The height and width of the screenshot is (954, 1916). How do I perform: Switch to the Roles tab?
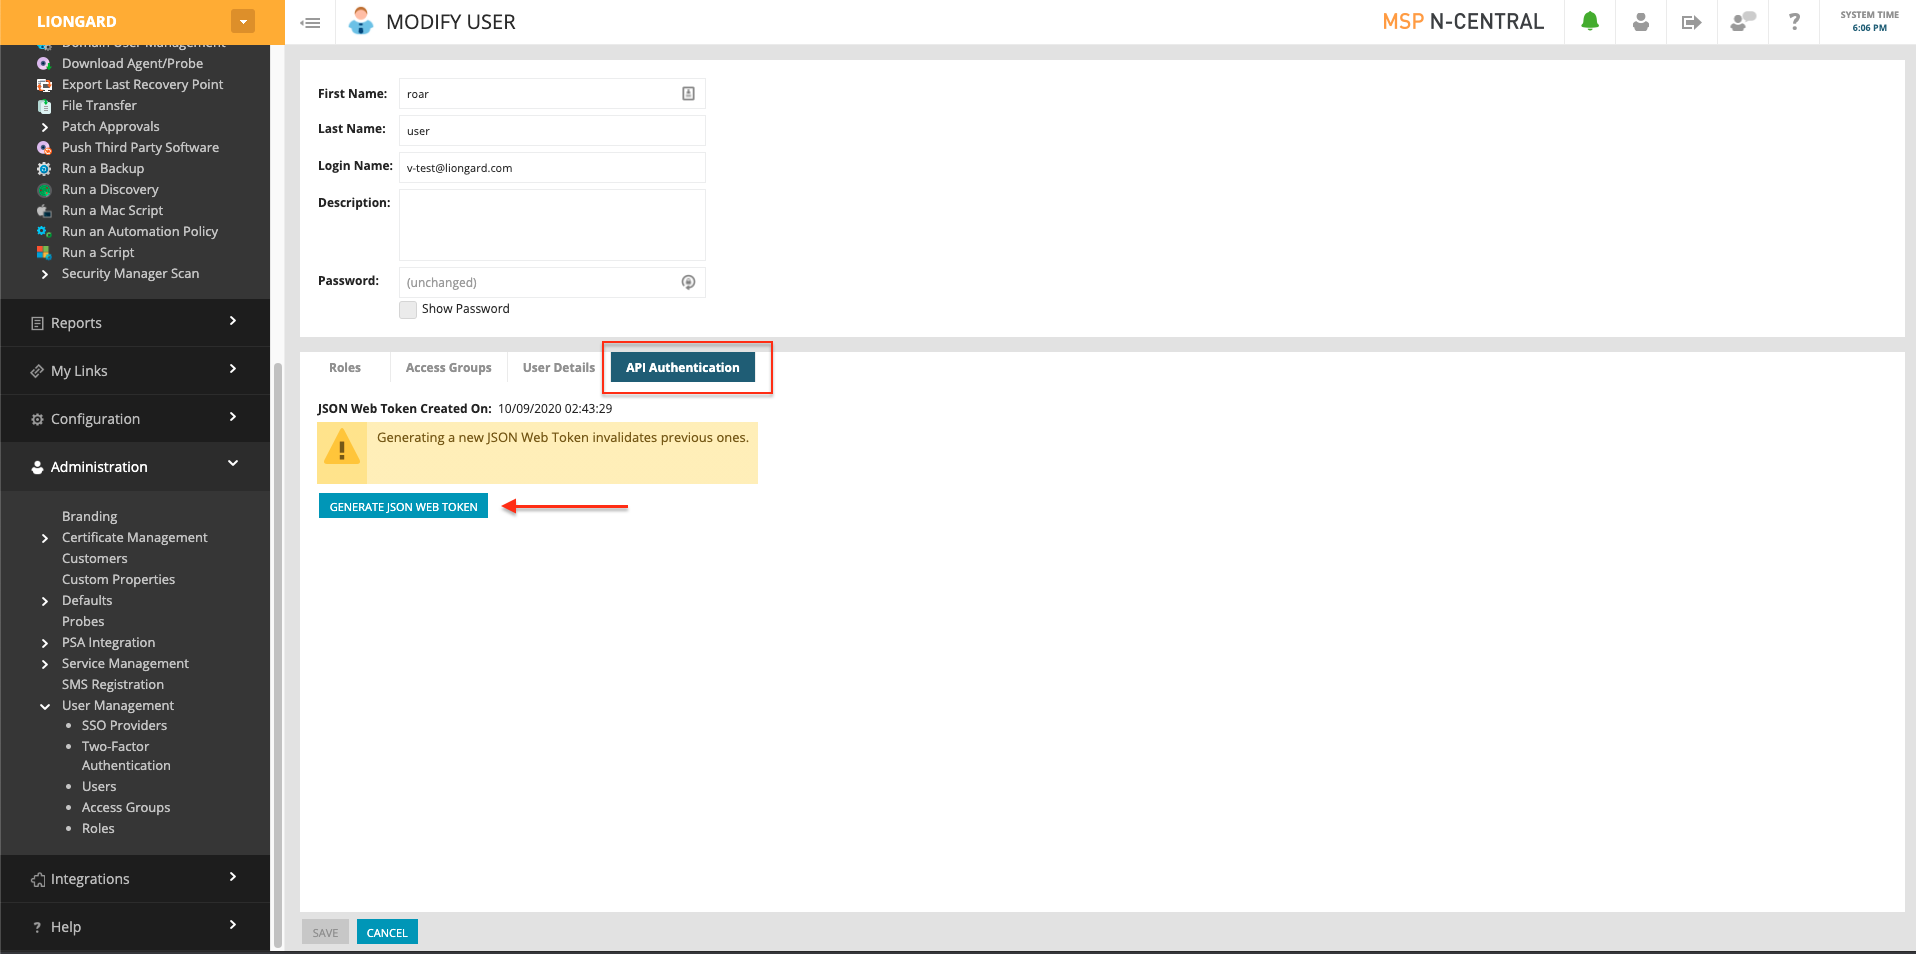[345, 368]
